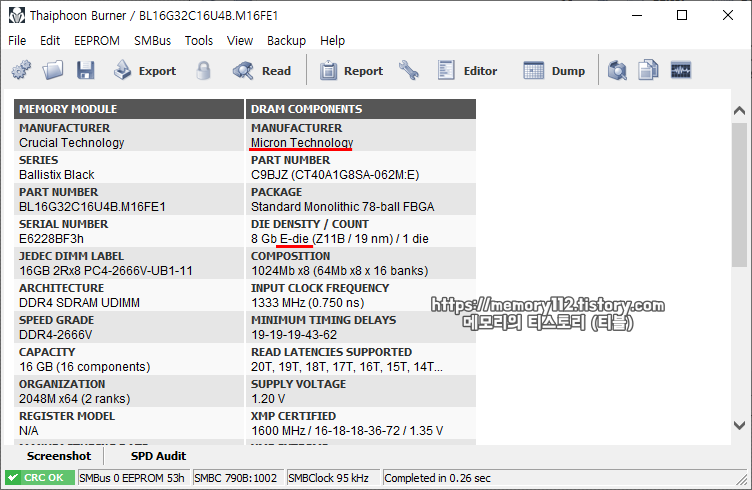Save dump using the floppy disk icon
The width and height of the screenshot is (752, 490).
click(85, 70)
